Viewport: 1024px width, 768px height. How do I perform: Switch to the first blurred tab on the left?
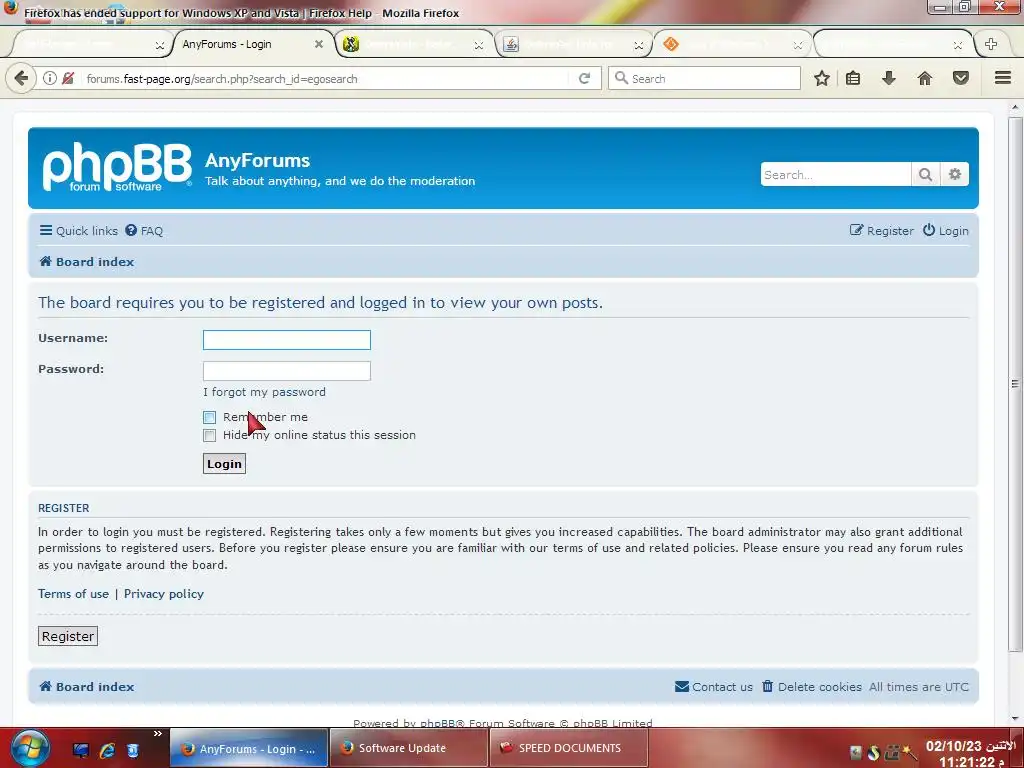click(x=91, y=44)
